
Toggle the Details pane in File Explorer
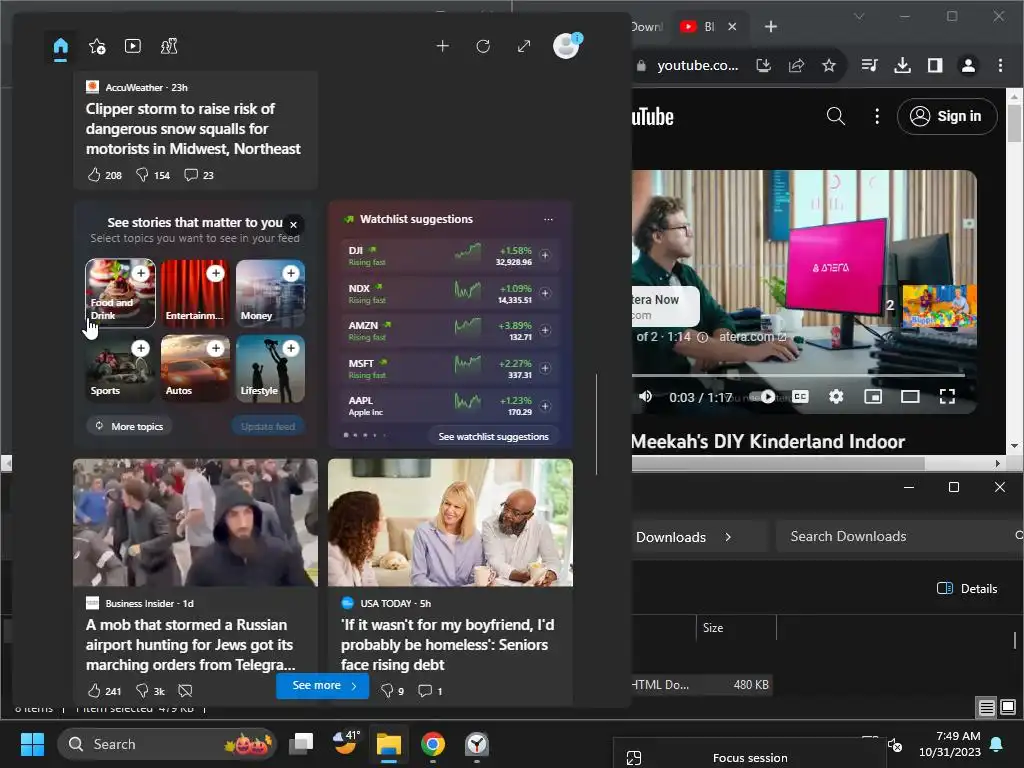(967, 588)
